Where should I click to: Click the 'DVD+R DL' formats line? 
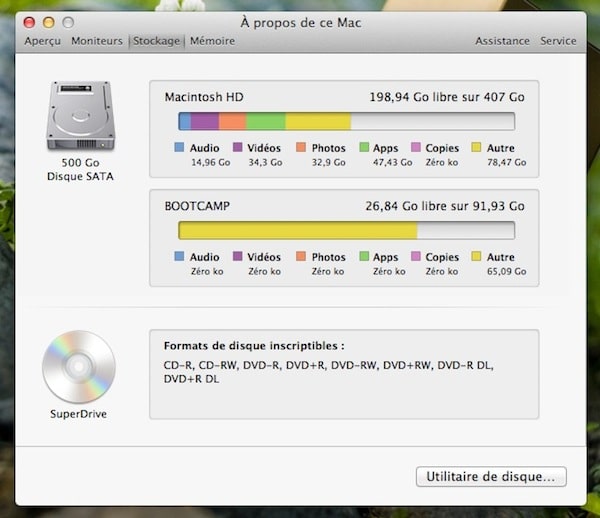(191, 379)
